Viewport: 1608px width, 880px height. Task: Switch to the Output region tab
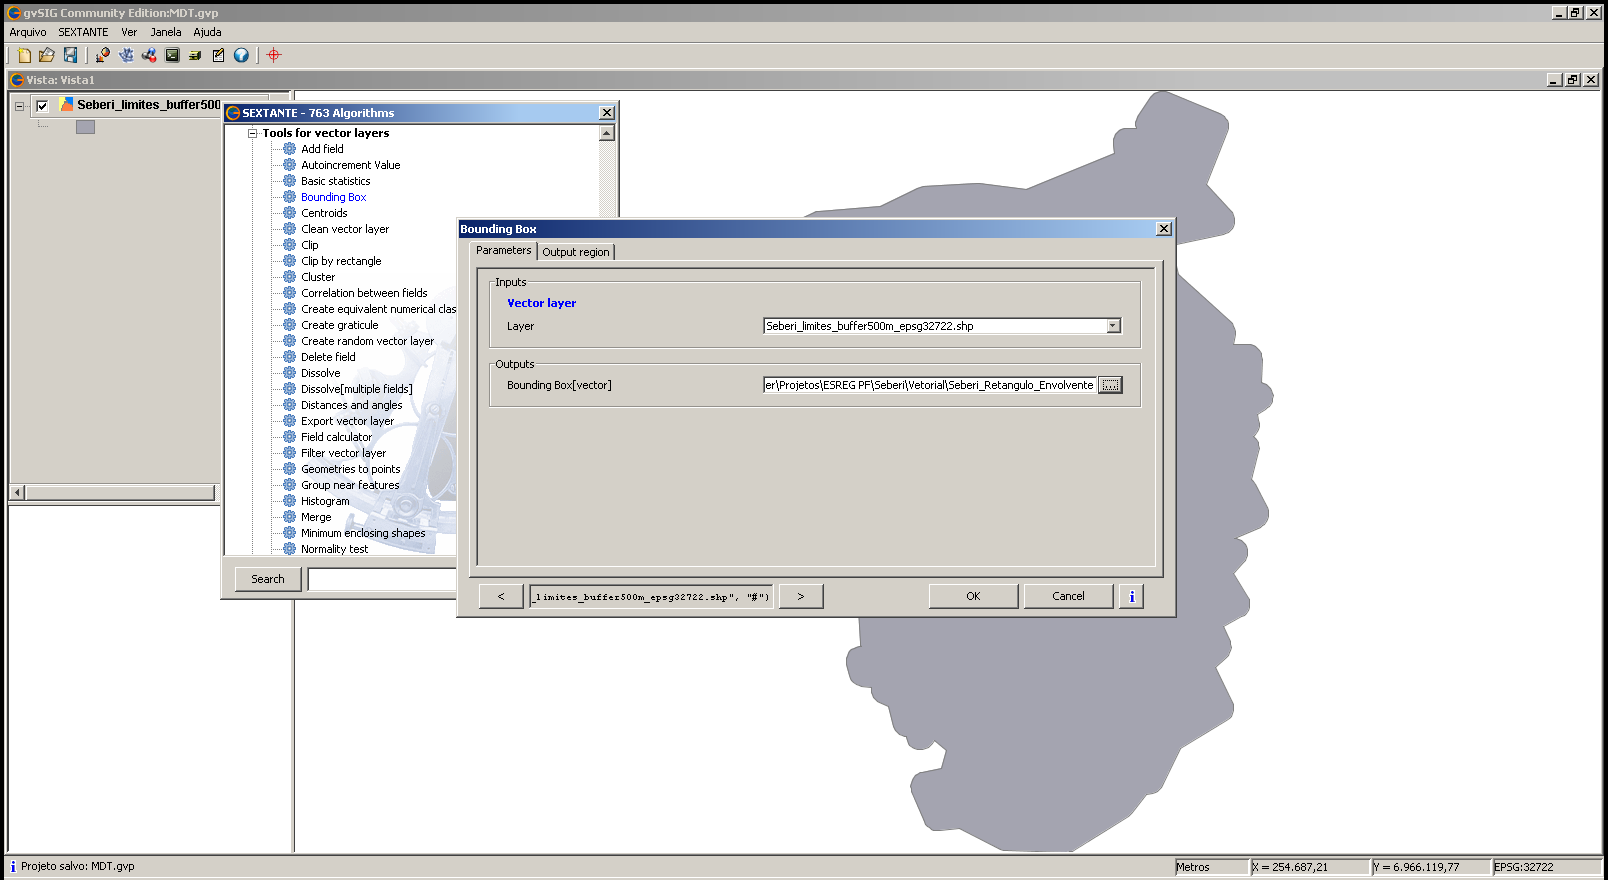click(x=576, y=252)
